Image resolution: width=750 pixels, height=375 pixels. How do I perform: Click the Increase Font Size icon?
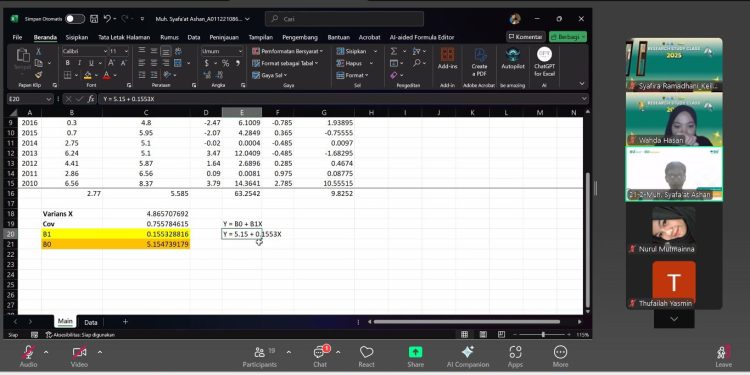[111, 63]
